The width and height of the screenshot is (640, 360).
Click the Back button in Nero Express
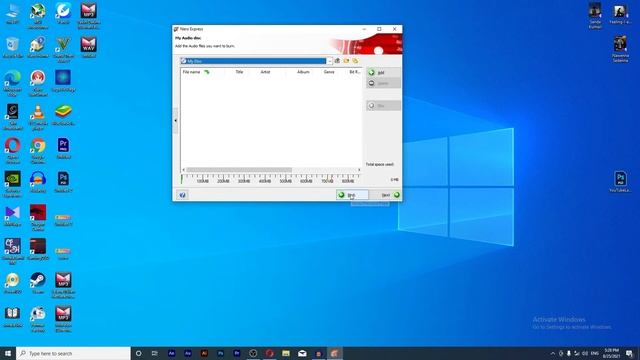[352, 195]
